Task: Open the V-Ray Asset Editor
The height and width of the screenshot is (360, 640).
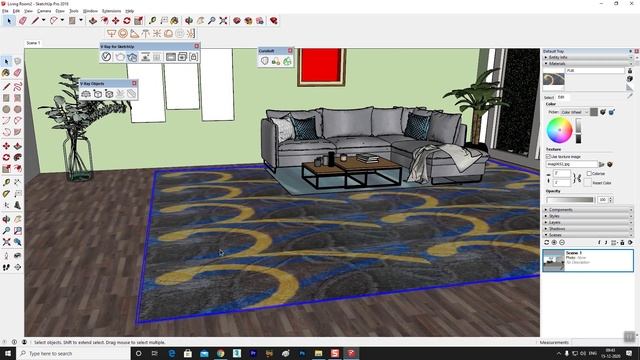Action: [x=106, y=57]
